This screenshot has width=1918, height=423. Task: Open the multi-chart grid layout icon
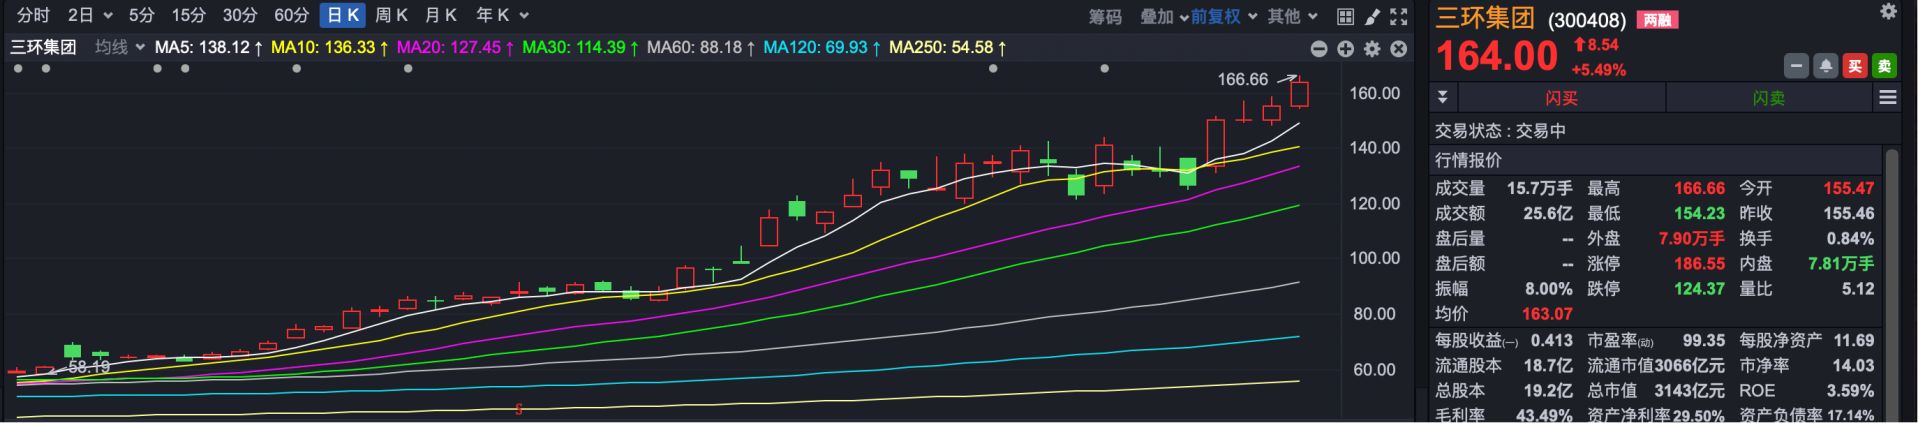pos(1345,16)
